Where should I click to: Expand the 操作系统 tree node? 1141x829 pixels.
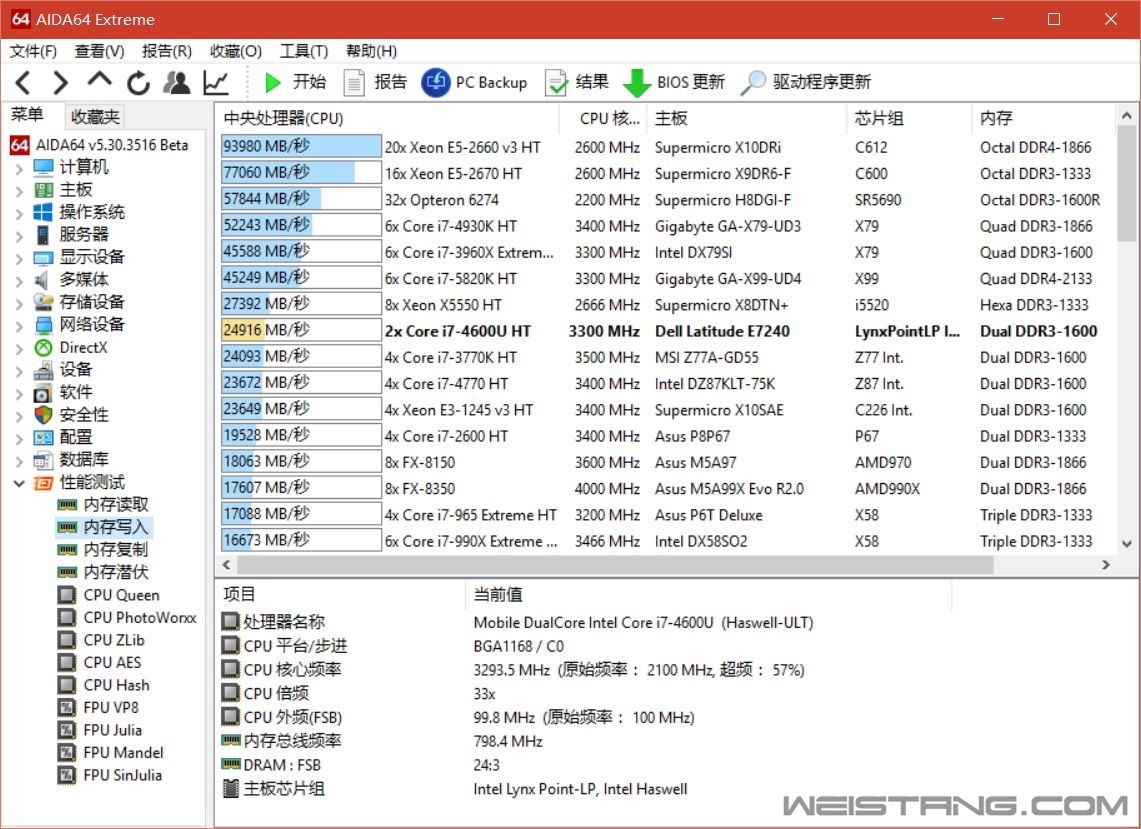[x=20, y=214]
